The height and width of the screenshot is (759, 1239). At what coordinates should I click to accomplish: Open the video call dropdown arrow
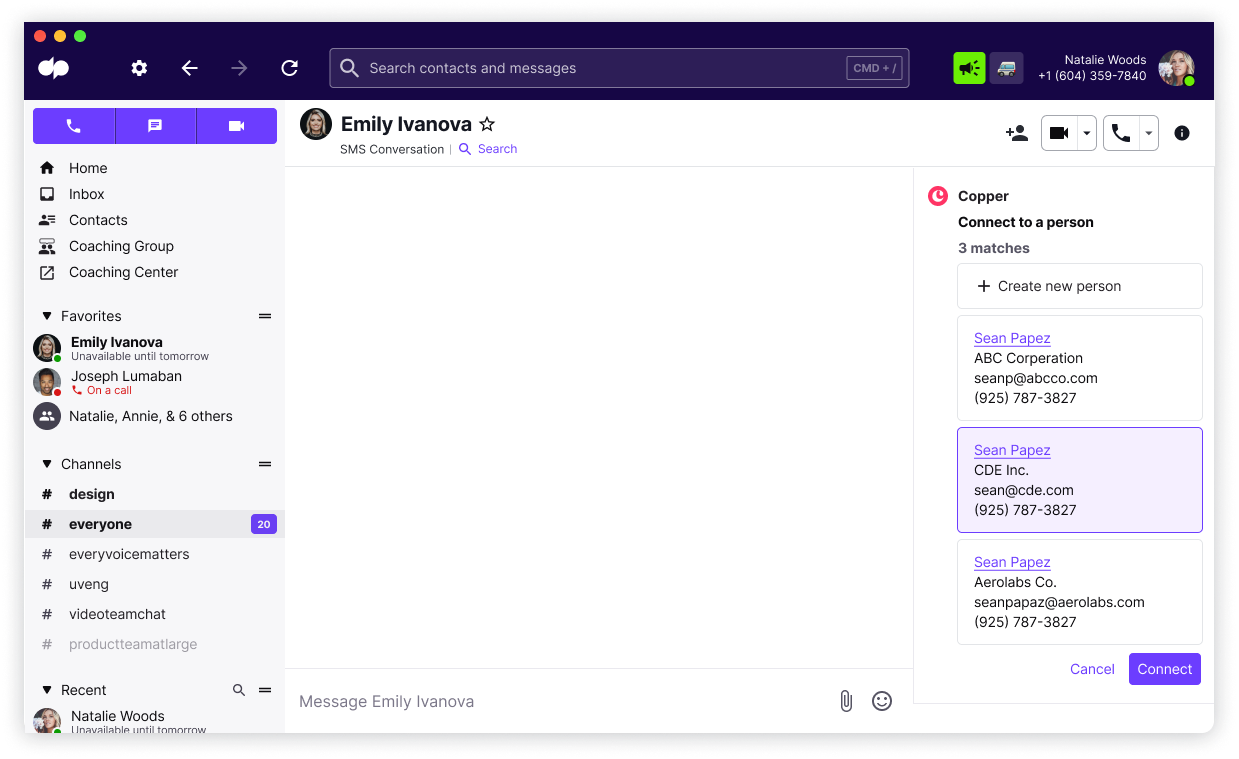[1086, 132]
